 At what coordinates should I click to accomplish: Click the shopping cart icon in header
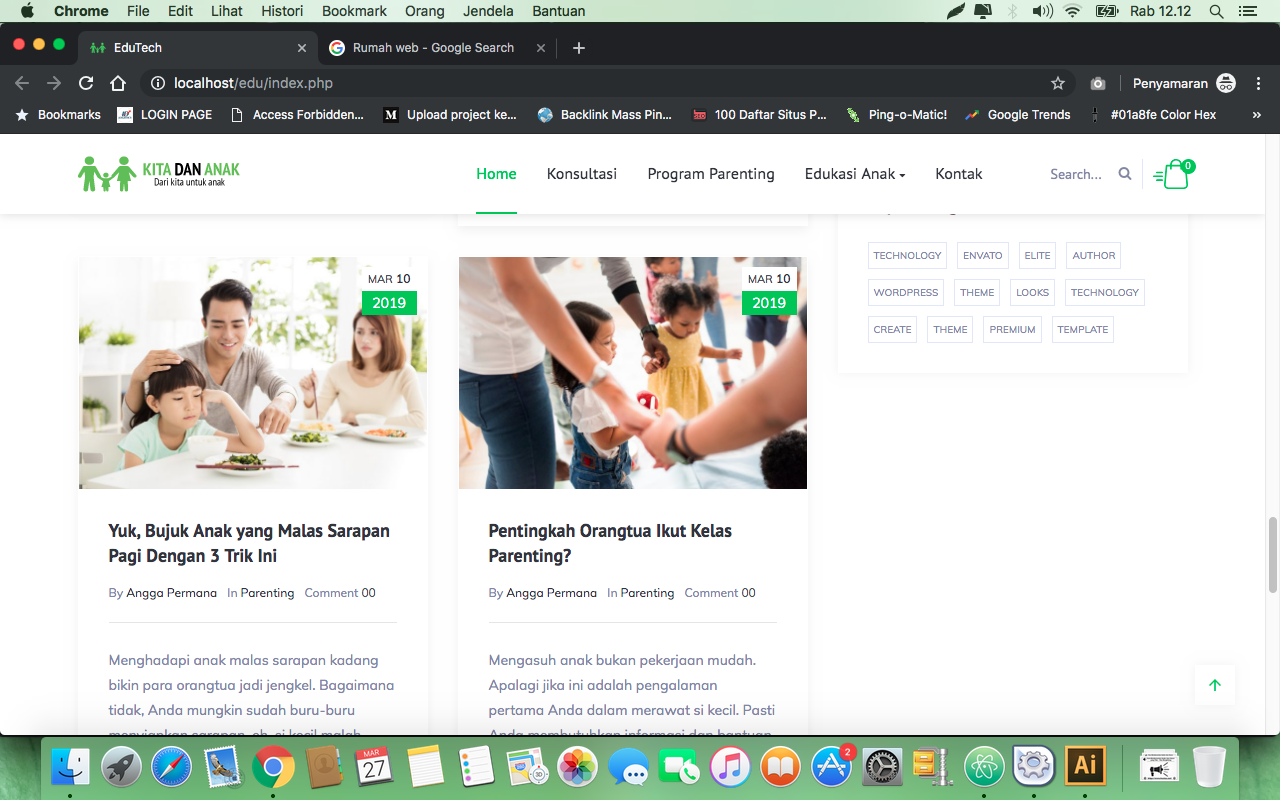point(1175,175)
